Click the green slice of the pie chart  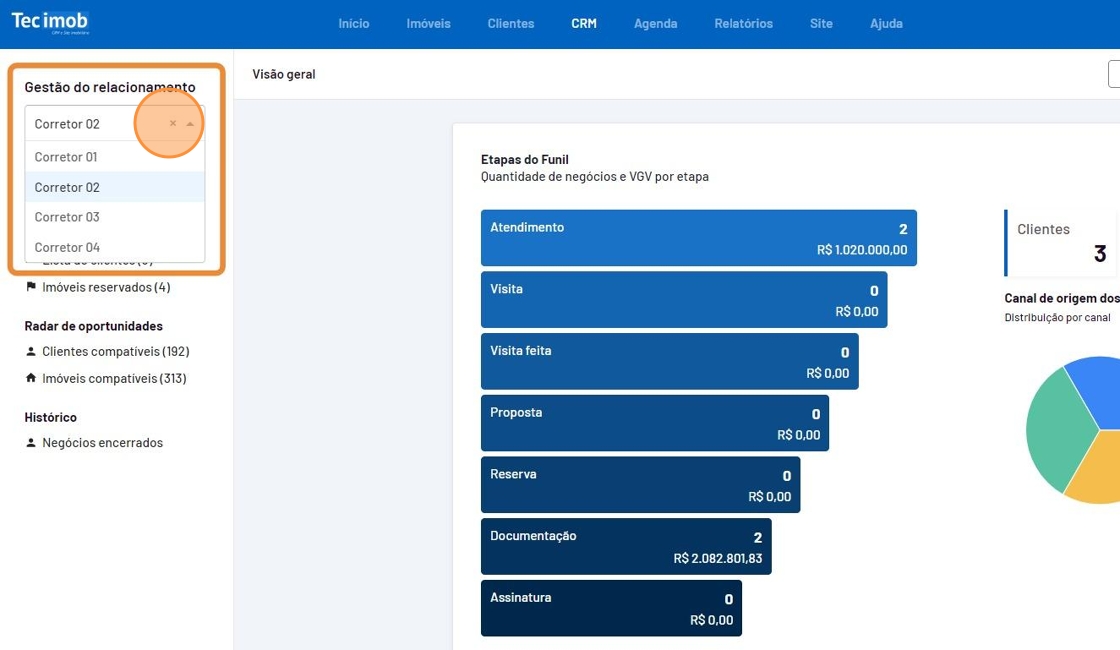[1055, 428]
